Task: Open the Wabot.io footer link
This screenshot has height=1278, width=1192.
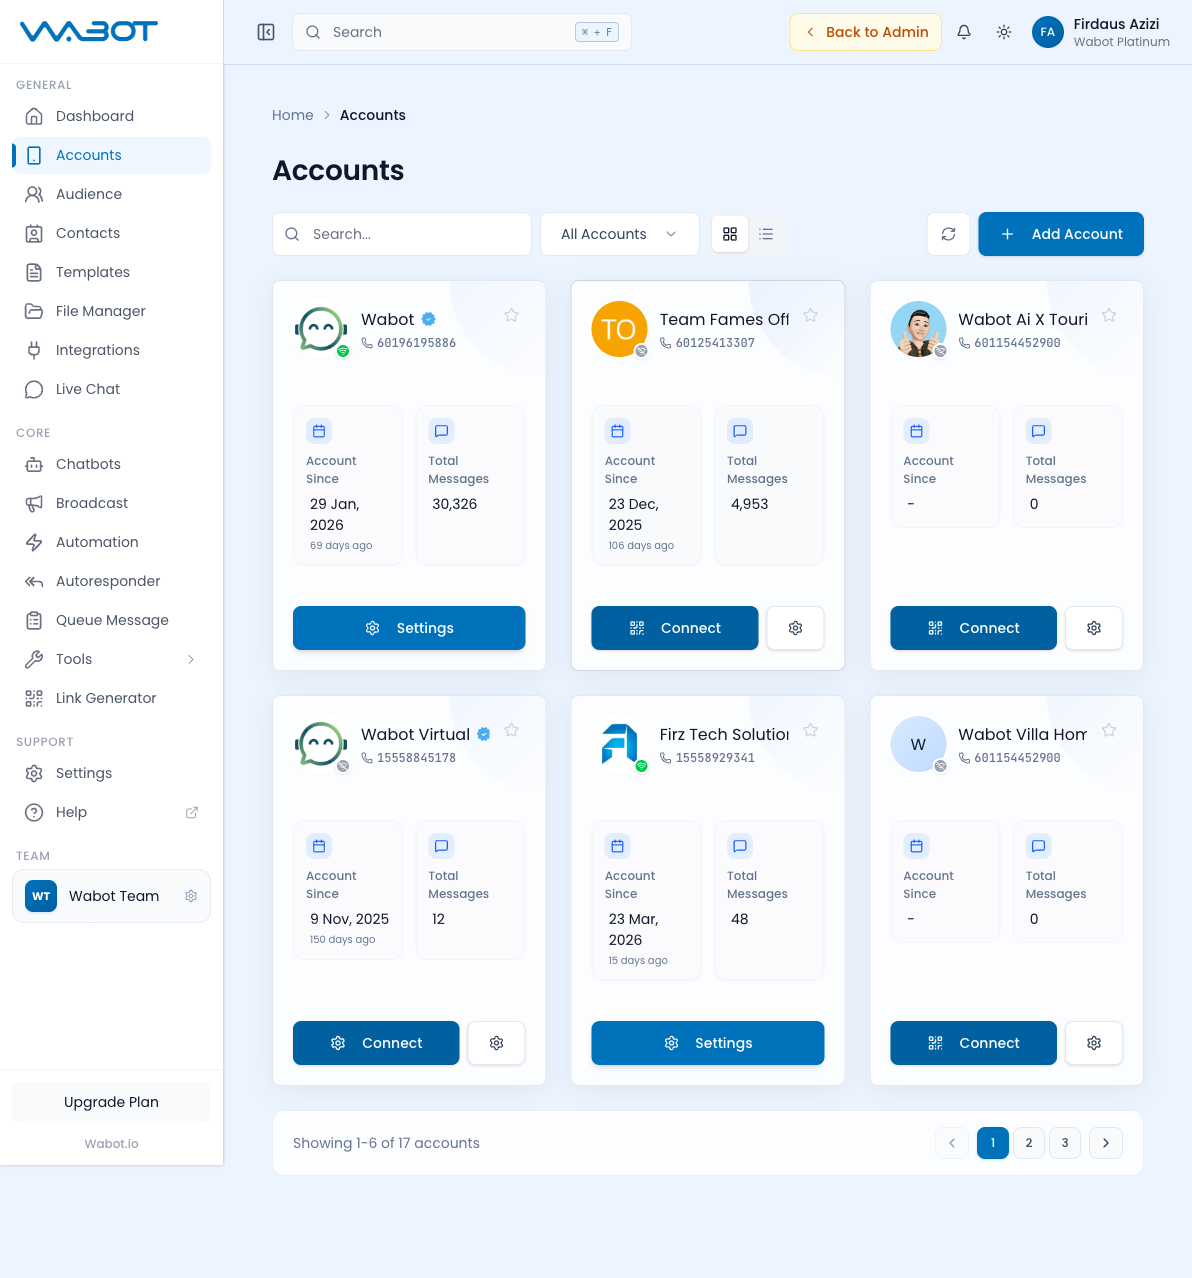Action: (x=111, y=1143)
